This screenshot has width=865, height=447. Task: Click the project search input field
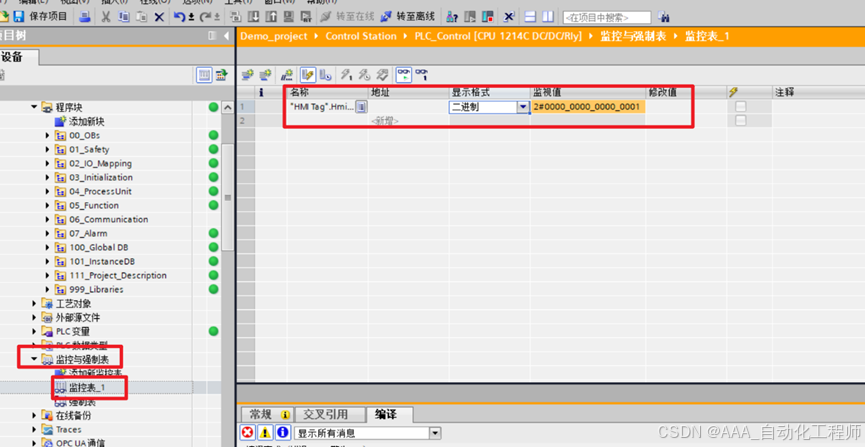click(x=607, y=18)
